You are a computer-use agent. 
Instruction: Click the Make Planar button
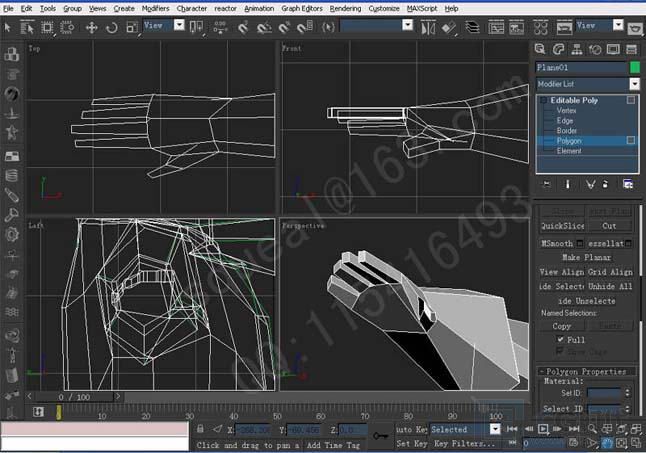[586, 257]
